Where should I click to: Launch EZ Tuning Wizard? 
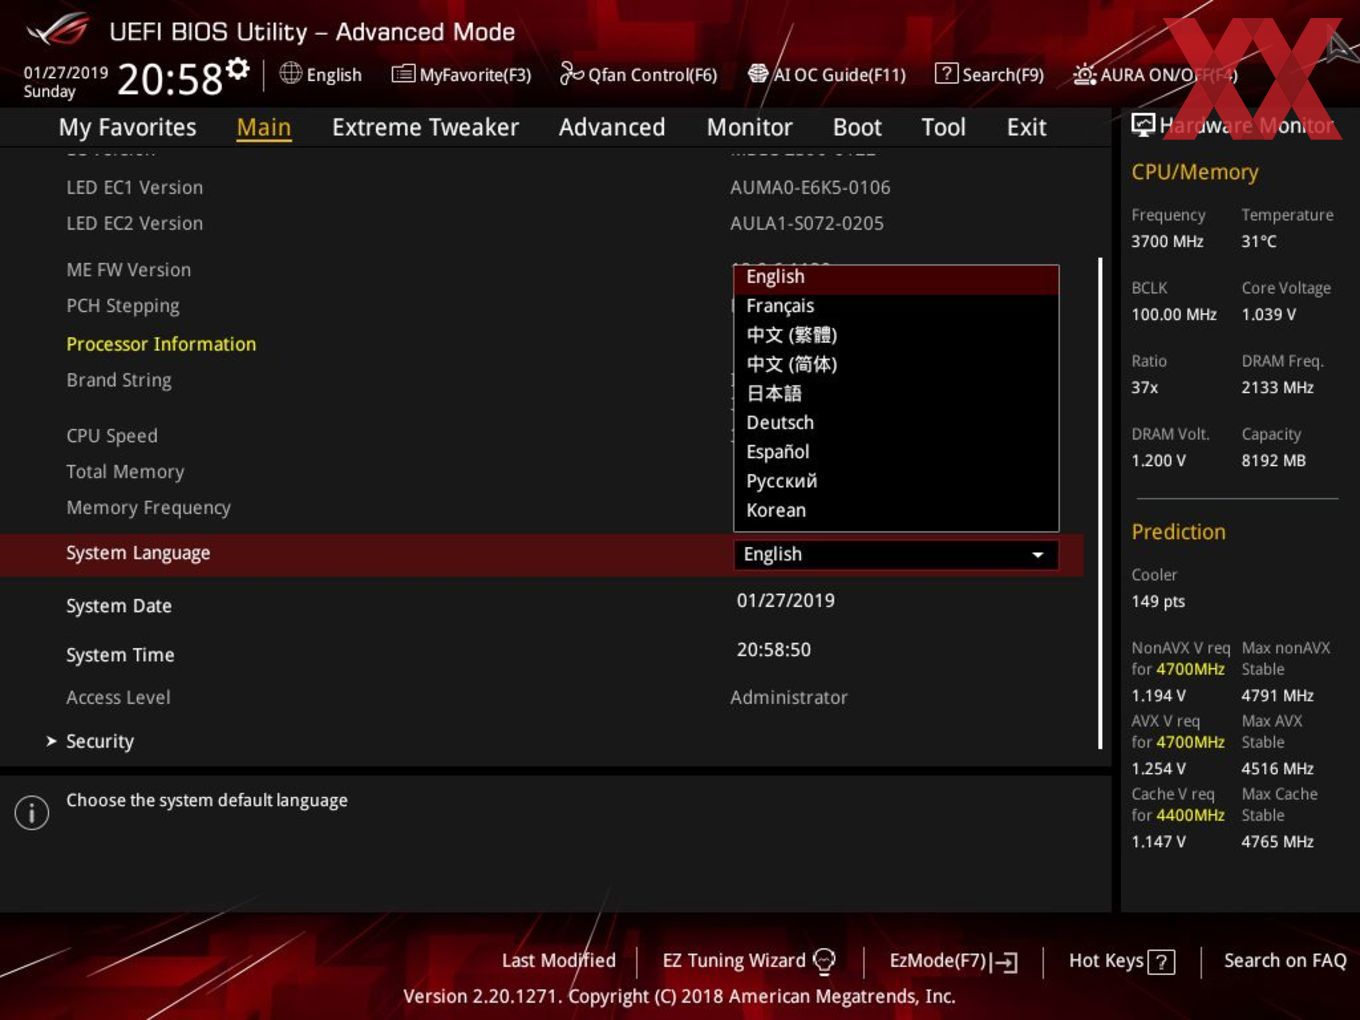coord(749,960)
